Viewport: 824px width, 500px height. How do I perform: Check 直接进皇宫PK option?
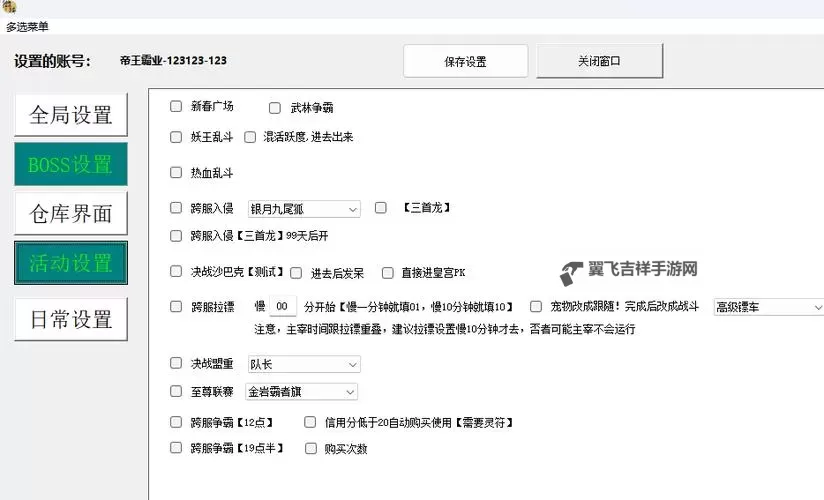388,273
